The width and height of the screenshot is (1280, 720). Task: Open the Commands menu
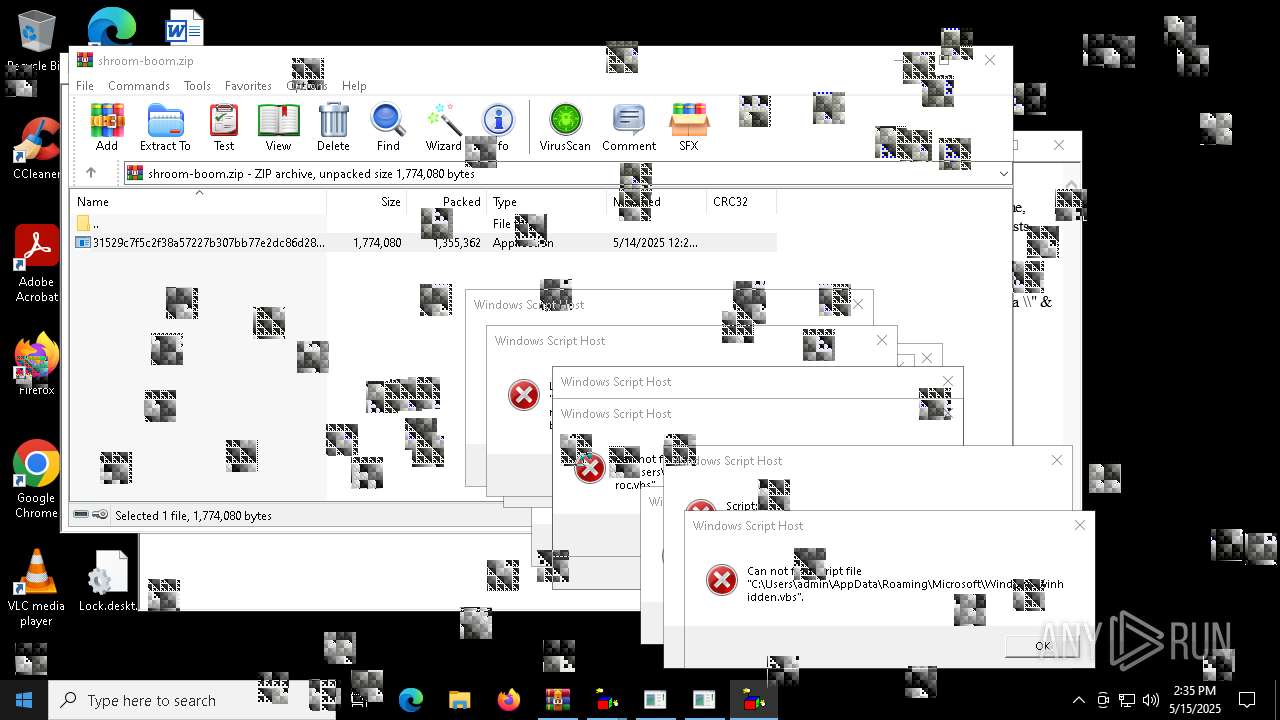(139, 86)
